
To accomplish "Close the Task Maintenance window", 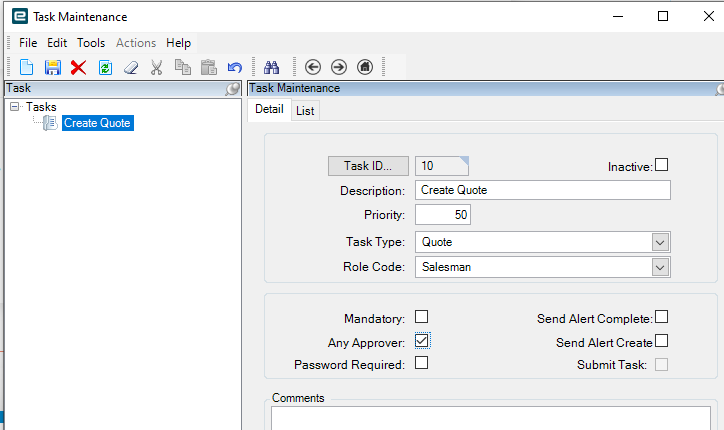I will 709,16.
